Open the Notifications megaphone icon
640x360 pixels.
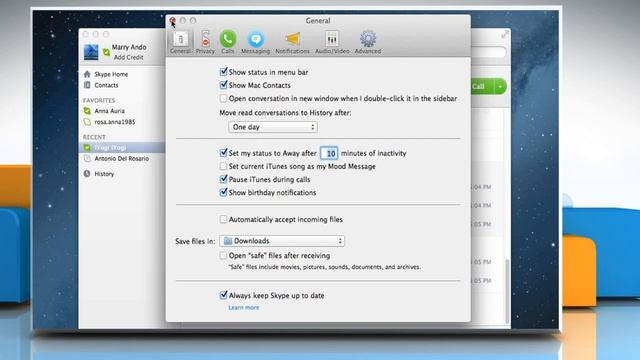(293, 39)
